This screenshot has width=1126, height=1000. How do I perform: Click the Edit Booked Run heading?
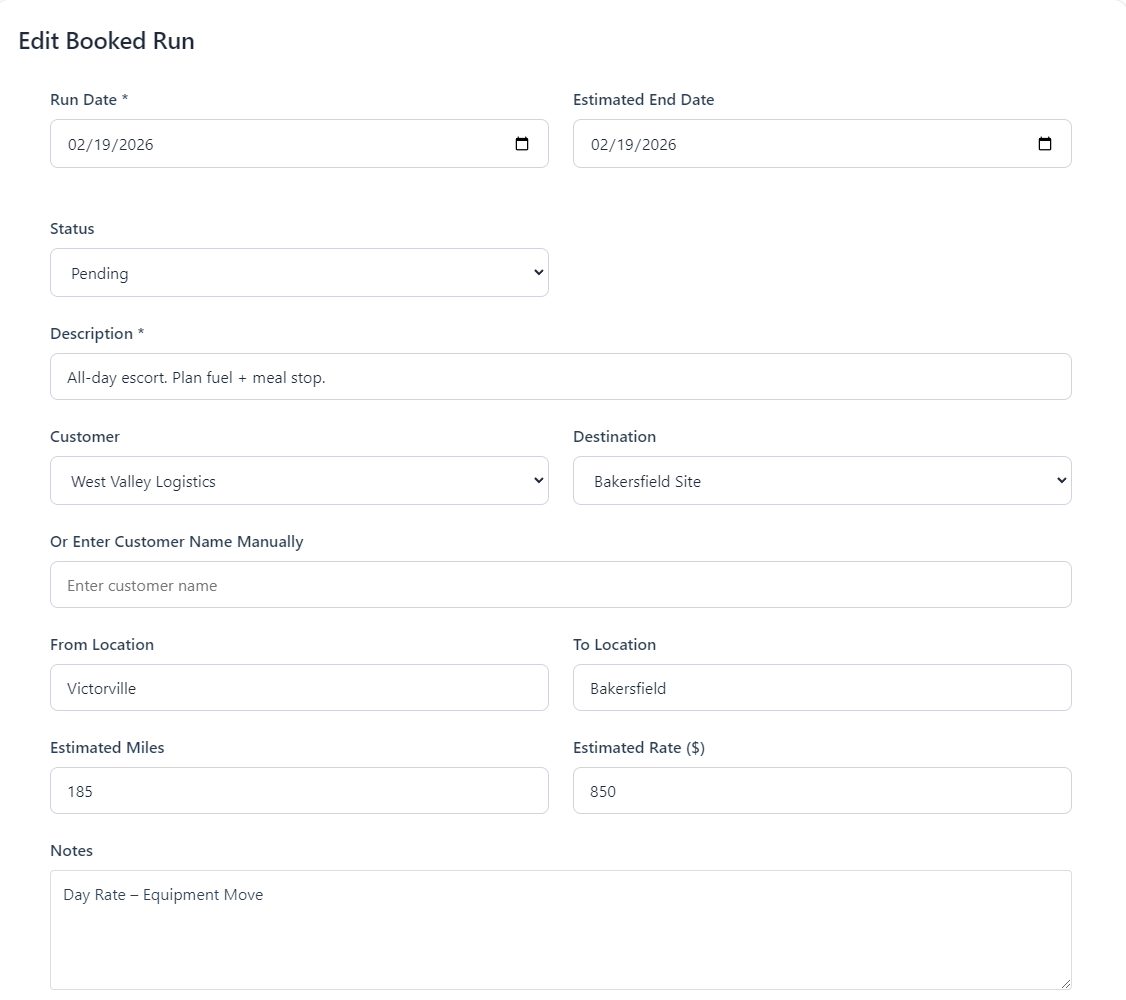point(106,42)
